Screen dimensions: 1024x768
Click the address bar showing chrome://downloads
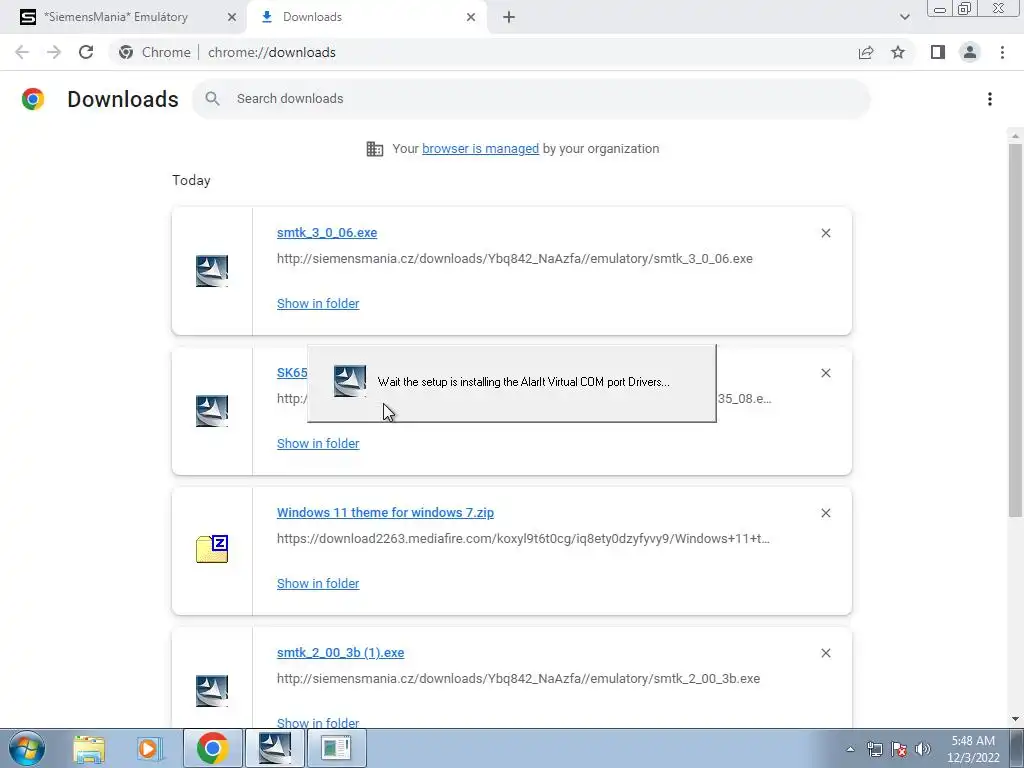272,52
